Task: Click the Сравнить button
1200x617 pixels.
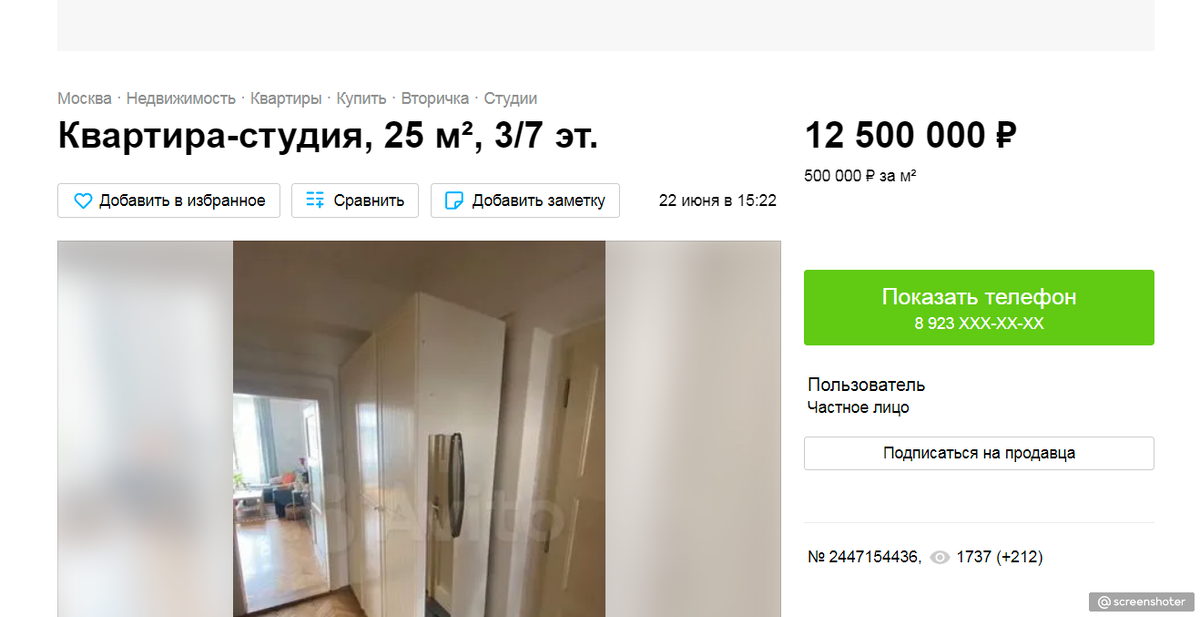Action: coord(355,201)
